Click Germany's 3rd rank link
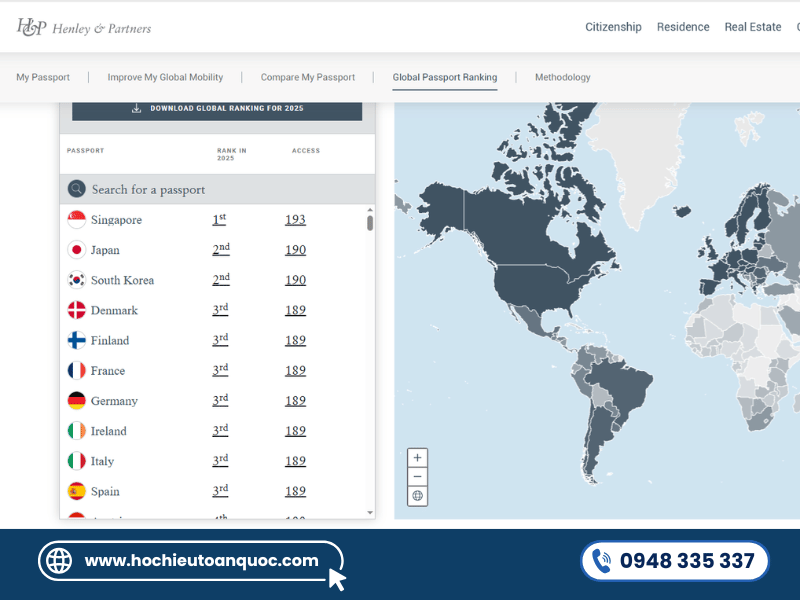The image size is (800, 600). [220, 400]
